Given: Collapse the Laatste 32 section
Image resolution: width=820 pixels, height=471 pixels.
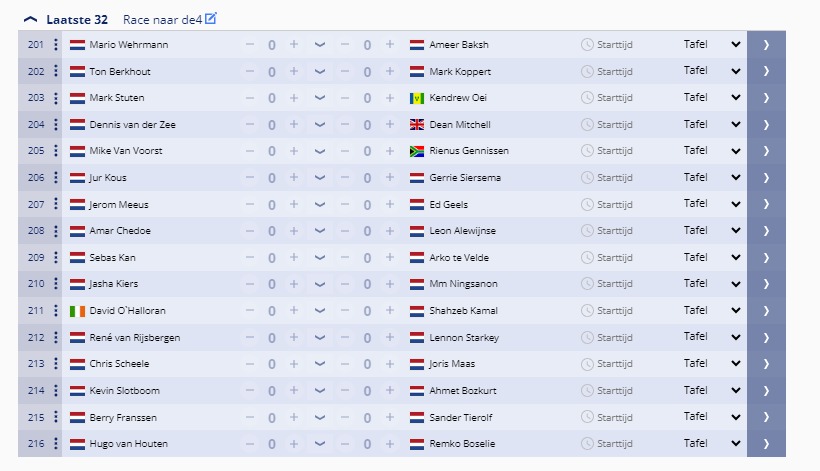Looking at the screenshot, I should coord(30,20).
